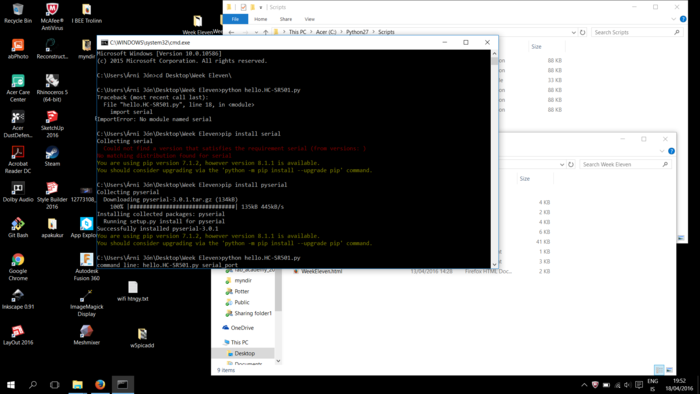The width and height of the screenshot is (700, 394).
Task: Select This PC in the address path
Action: (297, 32)
